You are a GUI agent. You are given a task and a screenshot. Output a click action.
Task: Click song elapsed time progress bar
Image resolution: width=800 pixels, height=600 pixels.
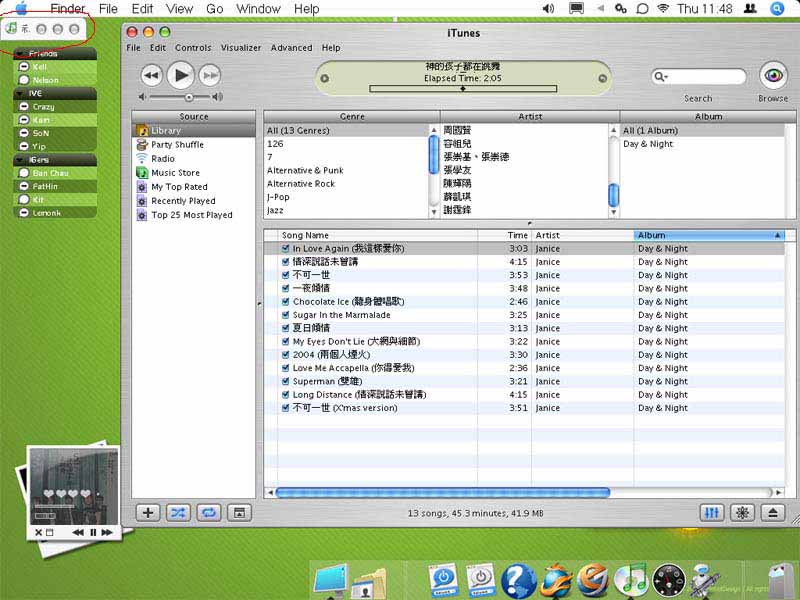[463, 89]
